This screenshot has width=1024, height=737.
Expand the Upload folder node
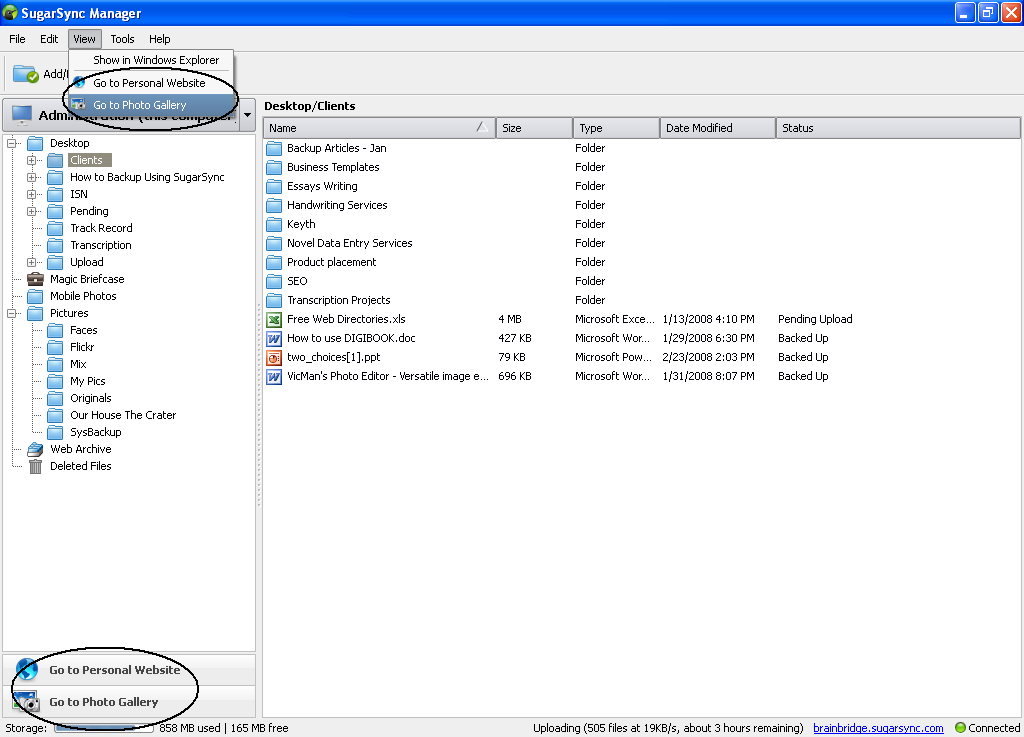click(31, 262)
